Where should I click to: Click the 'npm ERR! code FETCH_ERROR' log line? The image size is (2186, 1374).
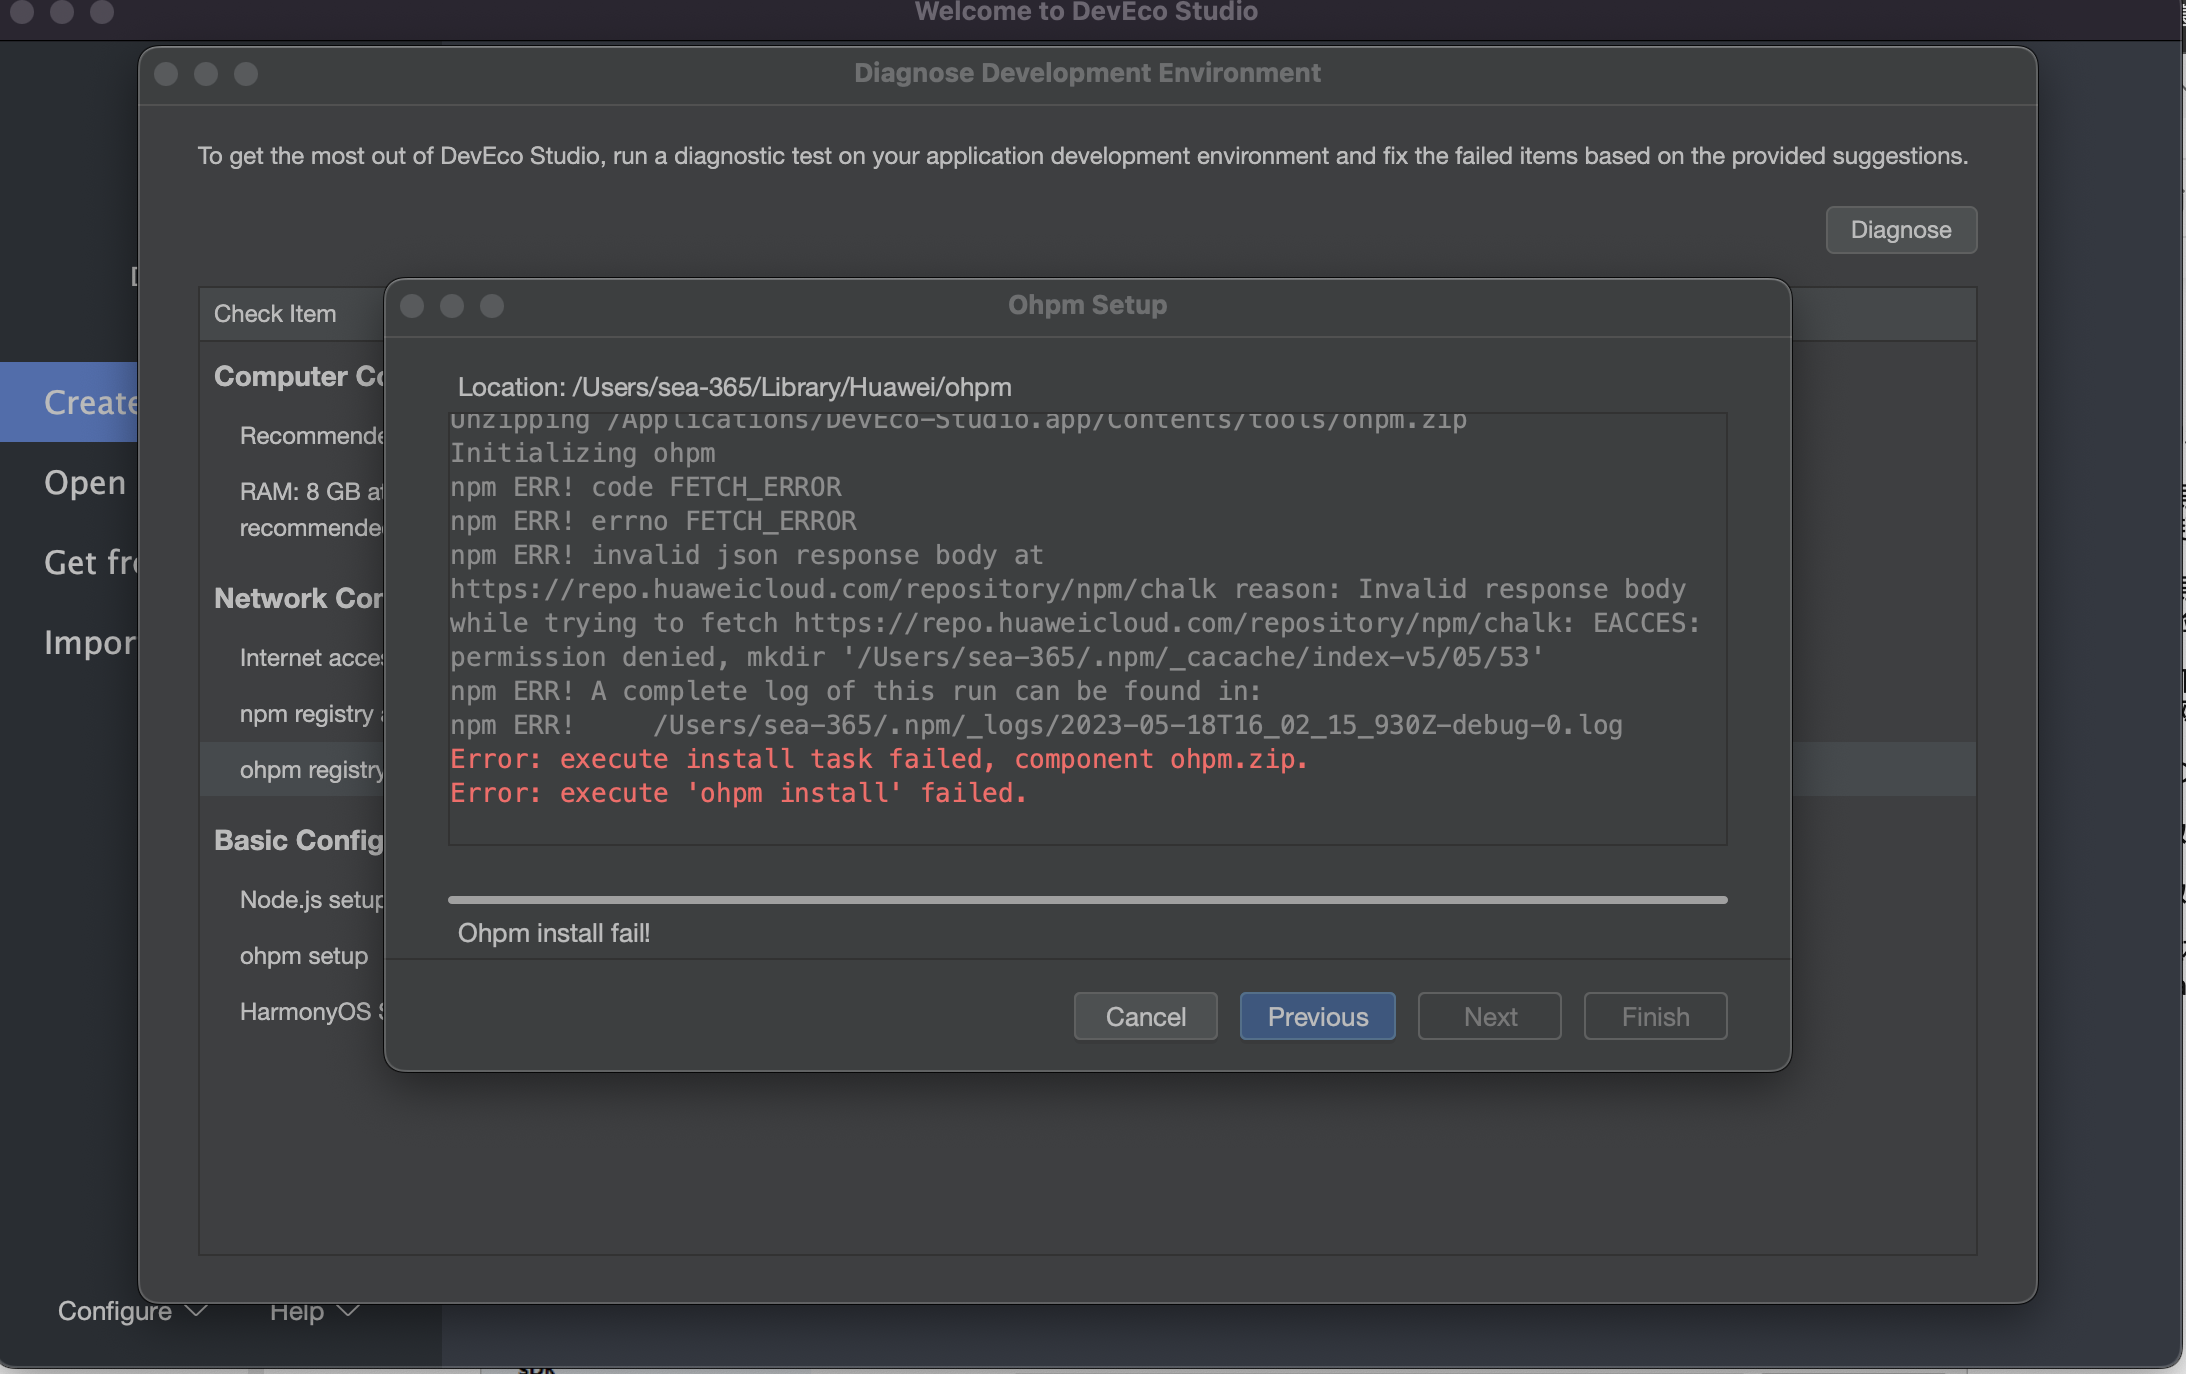(645, 487)
